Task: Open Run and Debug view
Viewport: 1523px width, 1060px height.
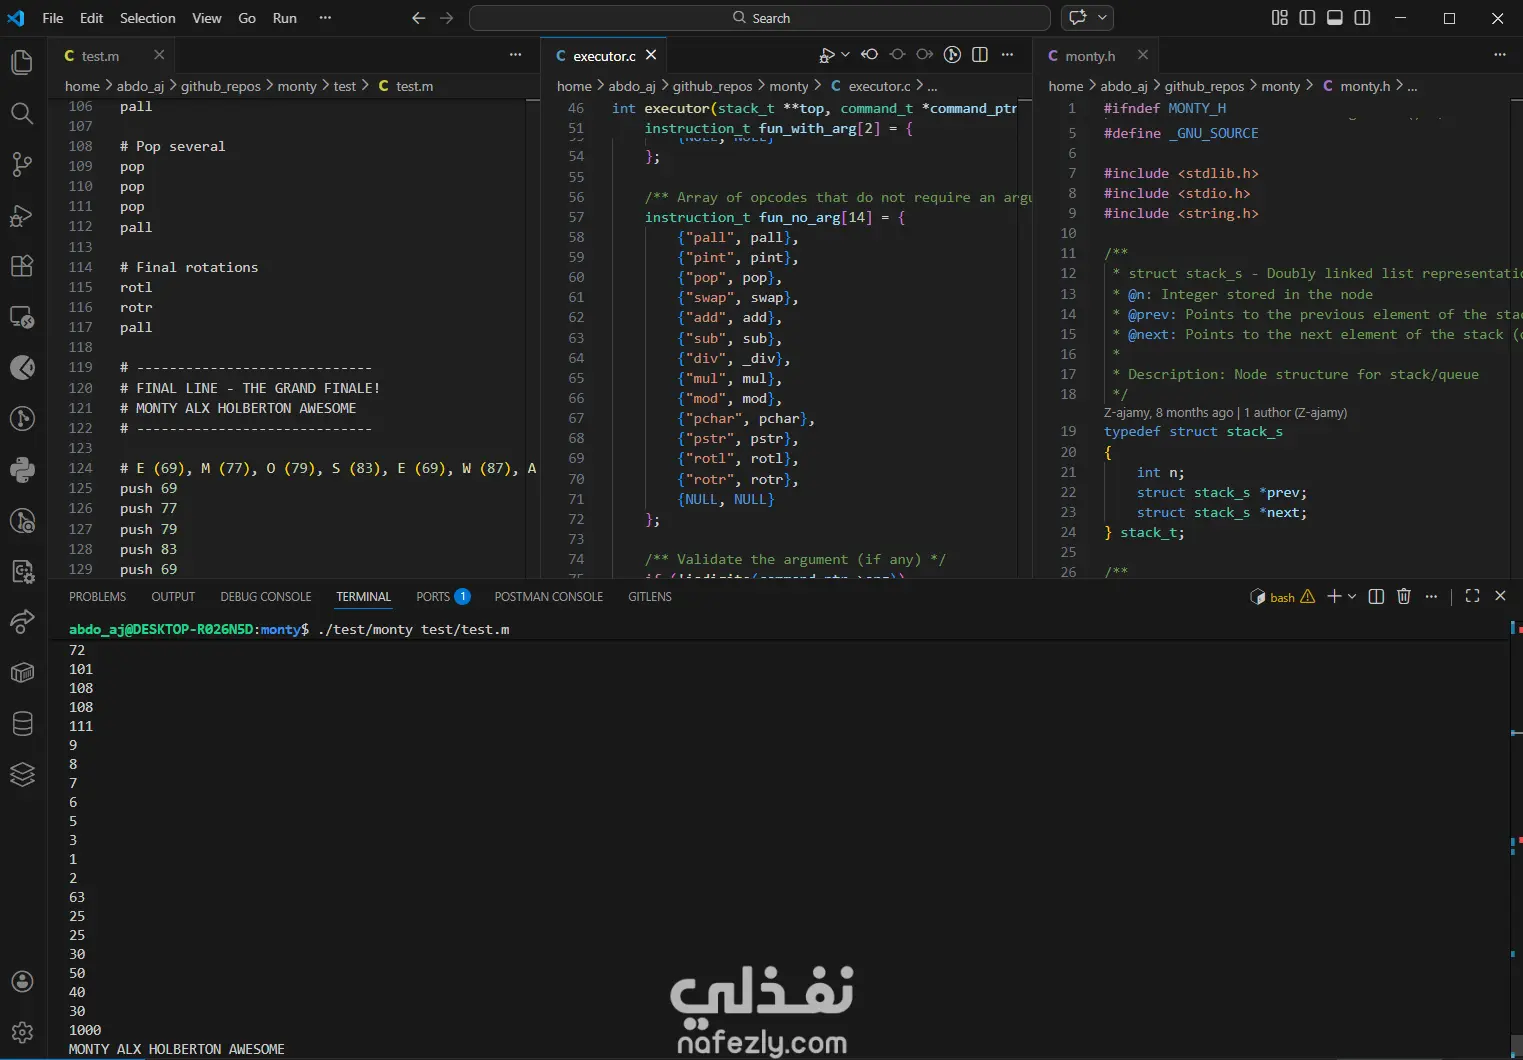Action: click(22, 215)
